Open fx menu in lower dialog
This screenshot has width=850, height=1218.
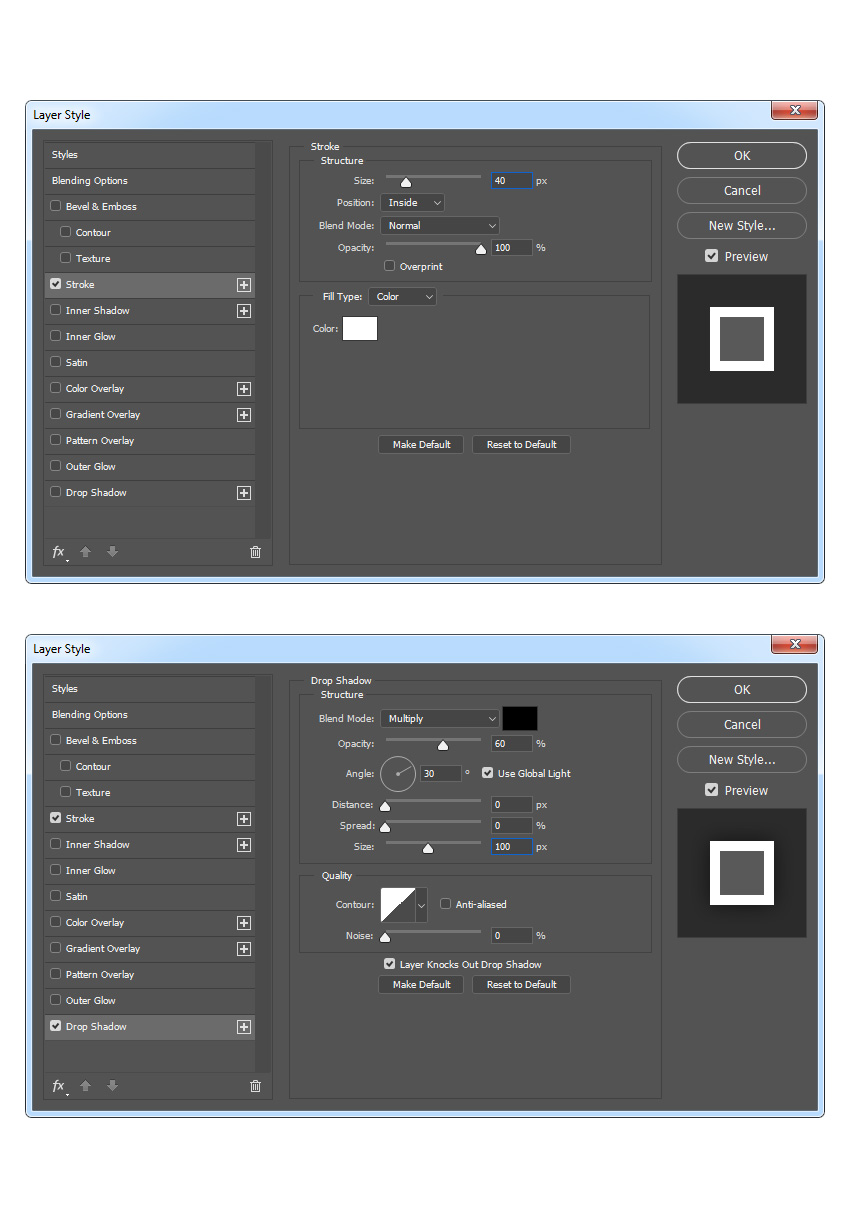[59, 1086]
